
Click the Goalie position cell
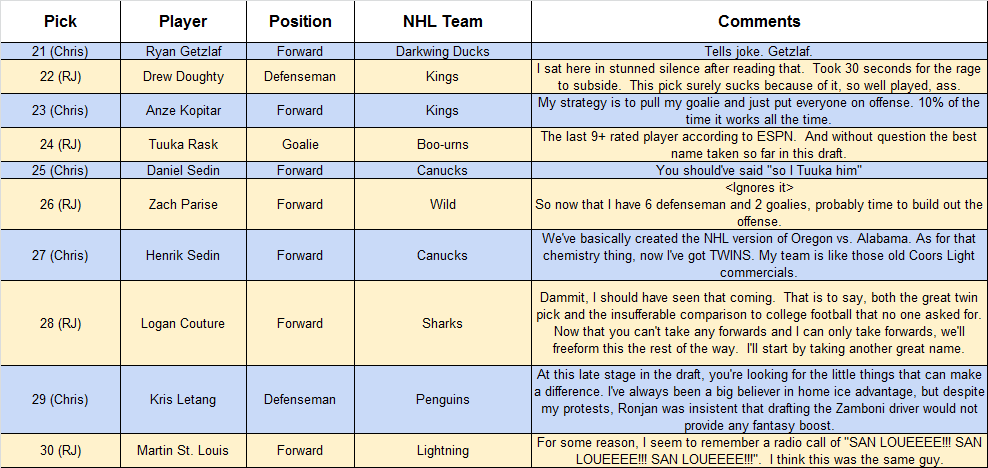pyautogui.click(x=300, y=145)
